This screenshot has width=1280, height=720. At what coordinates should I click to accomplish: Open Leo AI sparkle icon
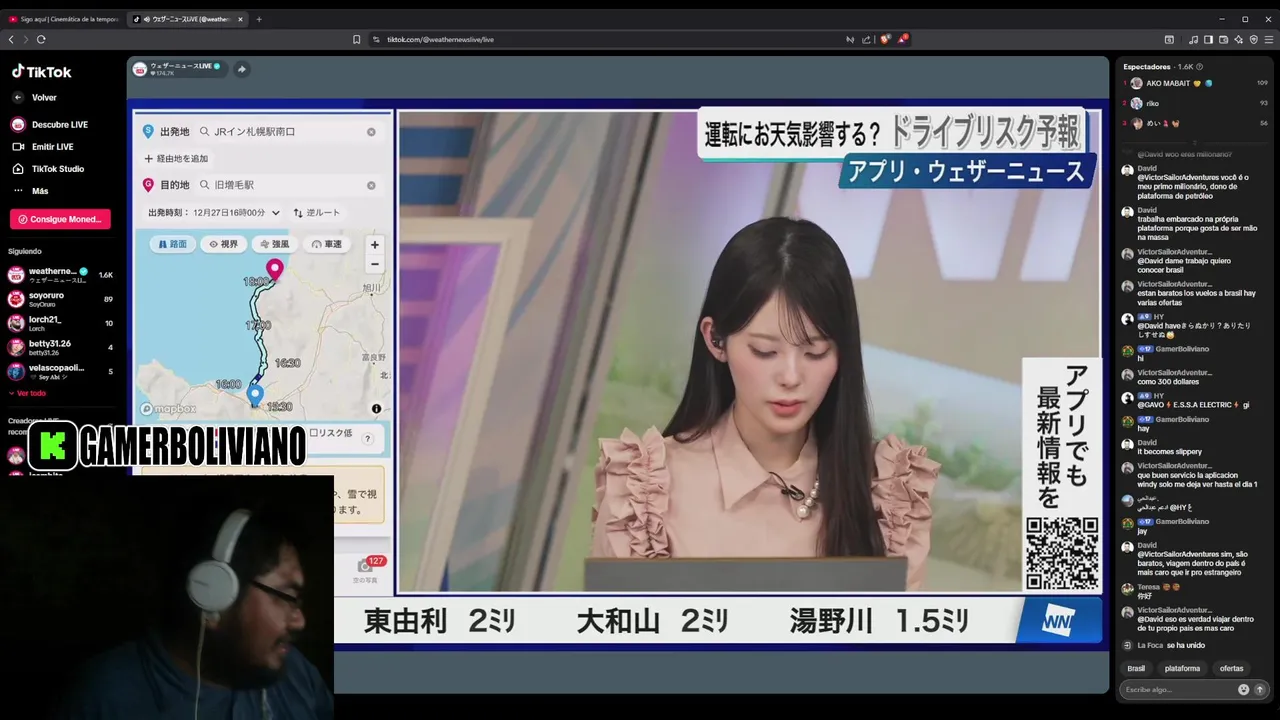point(1238,39)
